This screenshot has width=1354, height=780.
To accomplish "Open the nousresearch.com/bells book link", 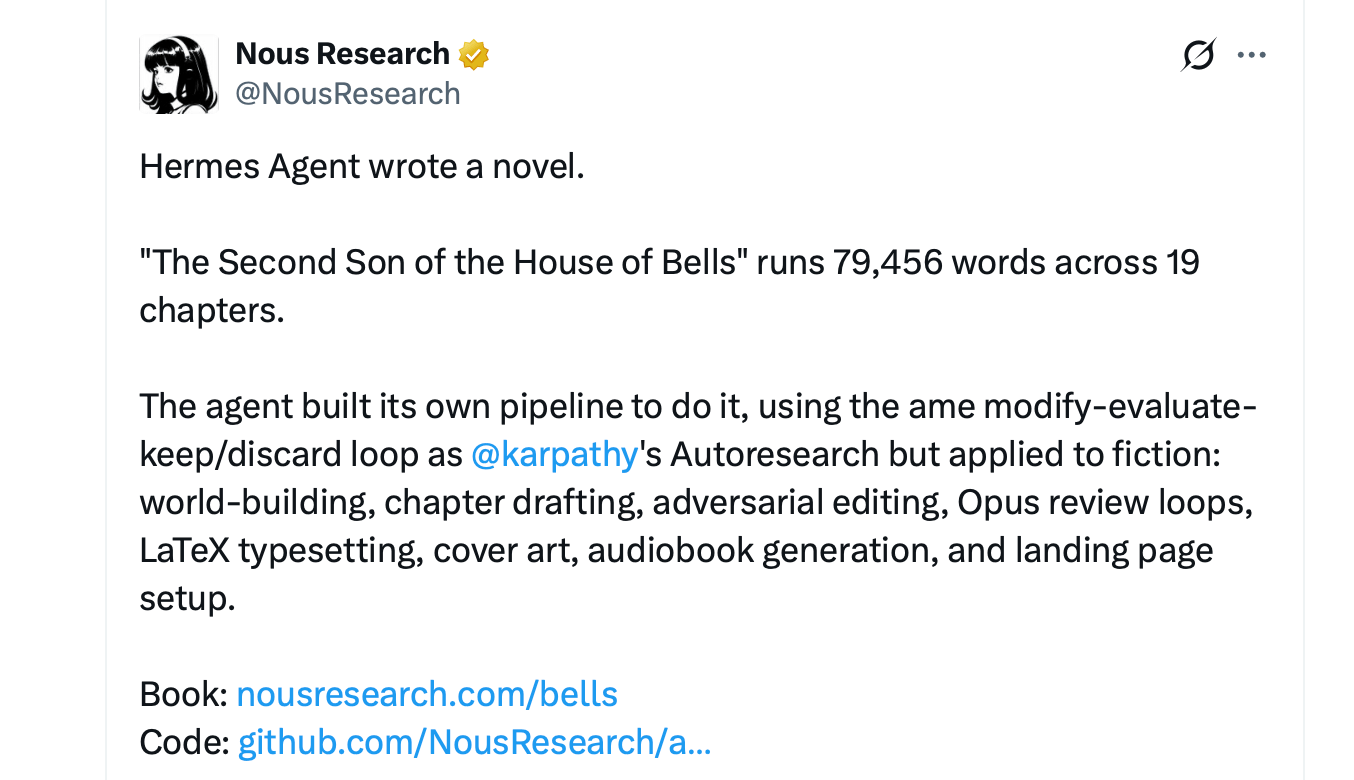I will pyautogui.click(x=427, y=694).
